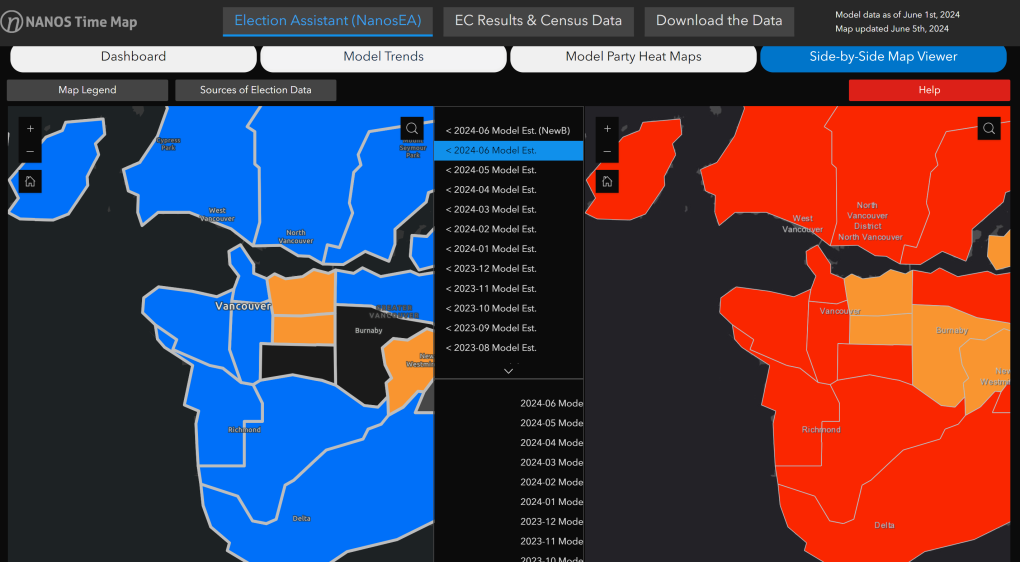Choose right-side 2024-03 Model entry
The width and height of the screenshot is (1020, 562).
508,462
